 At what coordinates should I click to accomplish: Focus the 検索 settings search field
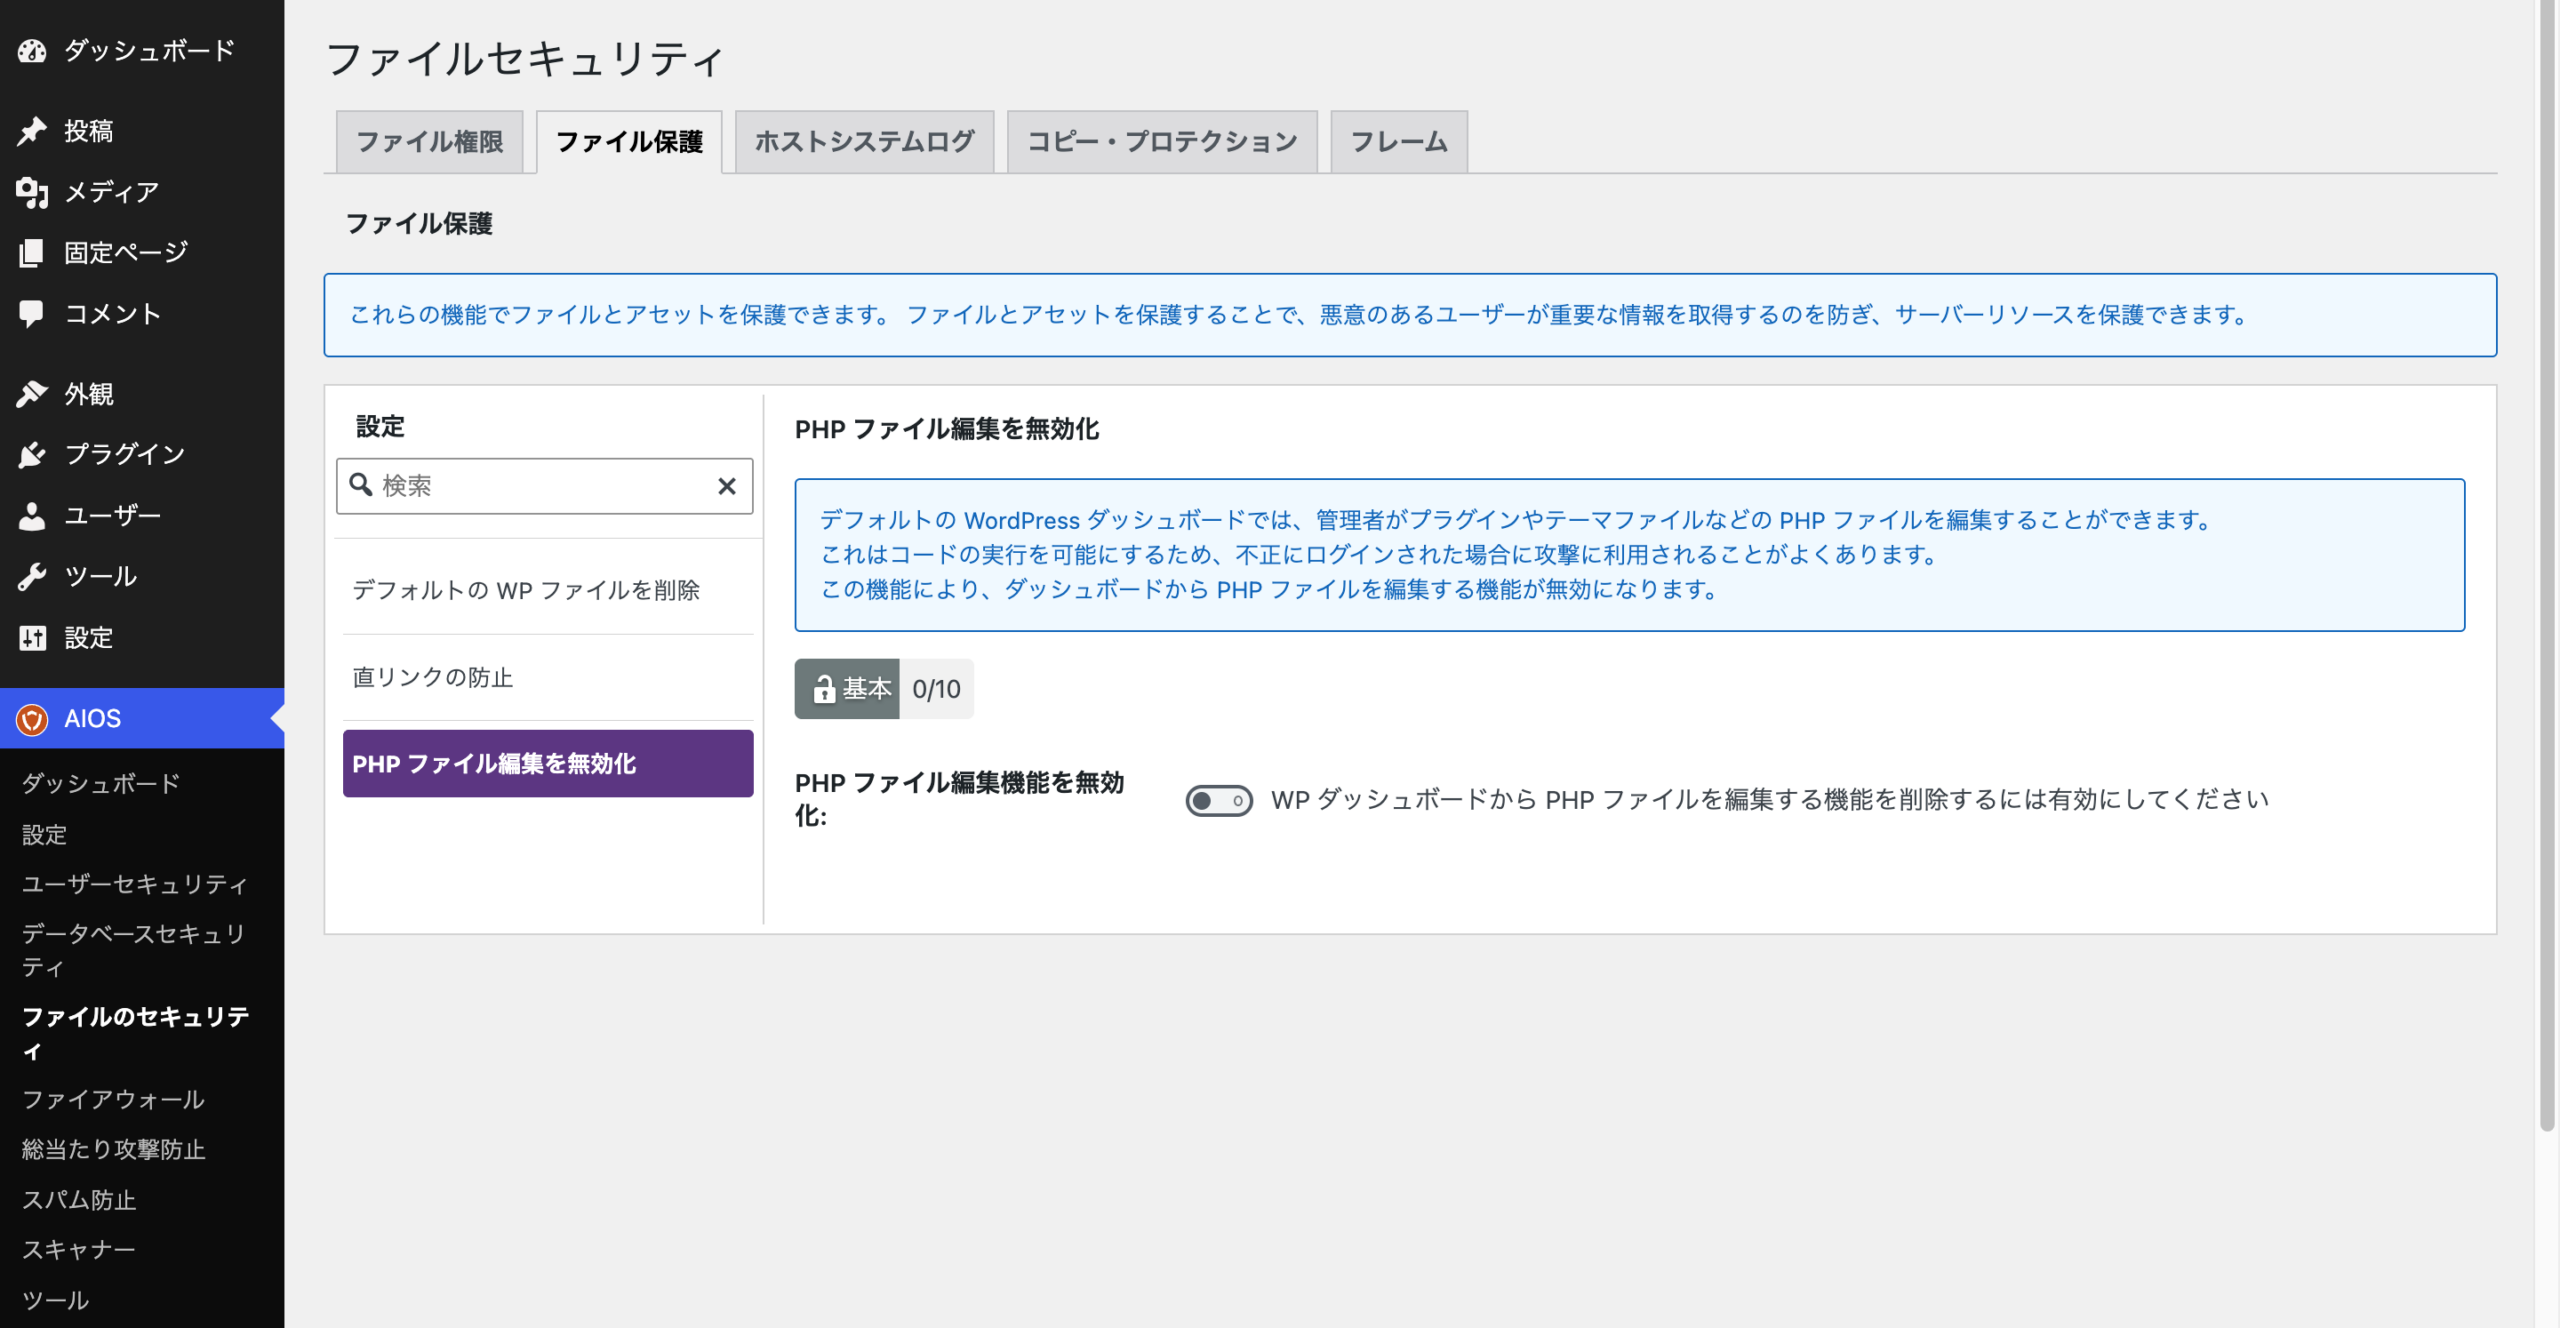[x=544, y=486]
